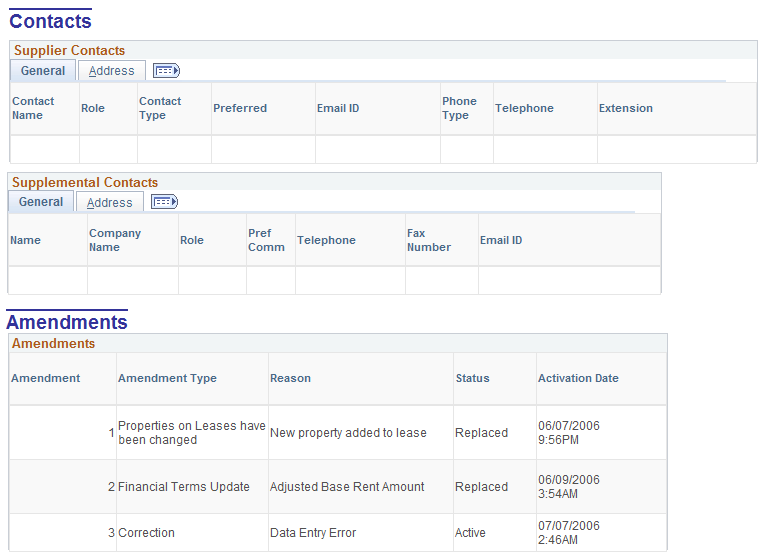Sort by Telephone column in Supplier Contacts
This screenshot has height=560, width=765.
[524, 108]
